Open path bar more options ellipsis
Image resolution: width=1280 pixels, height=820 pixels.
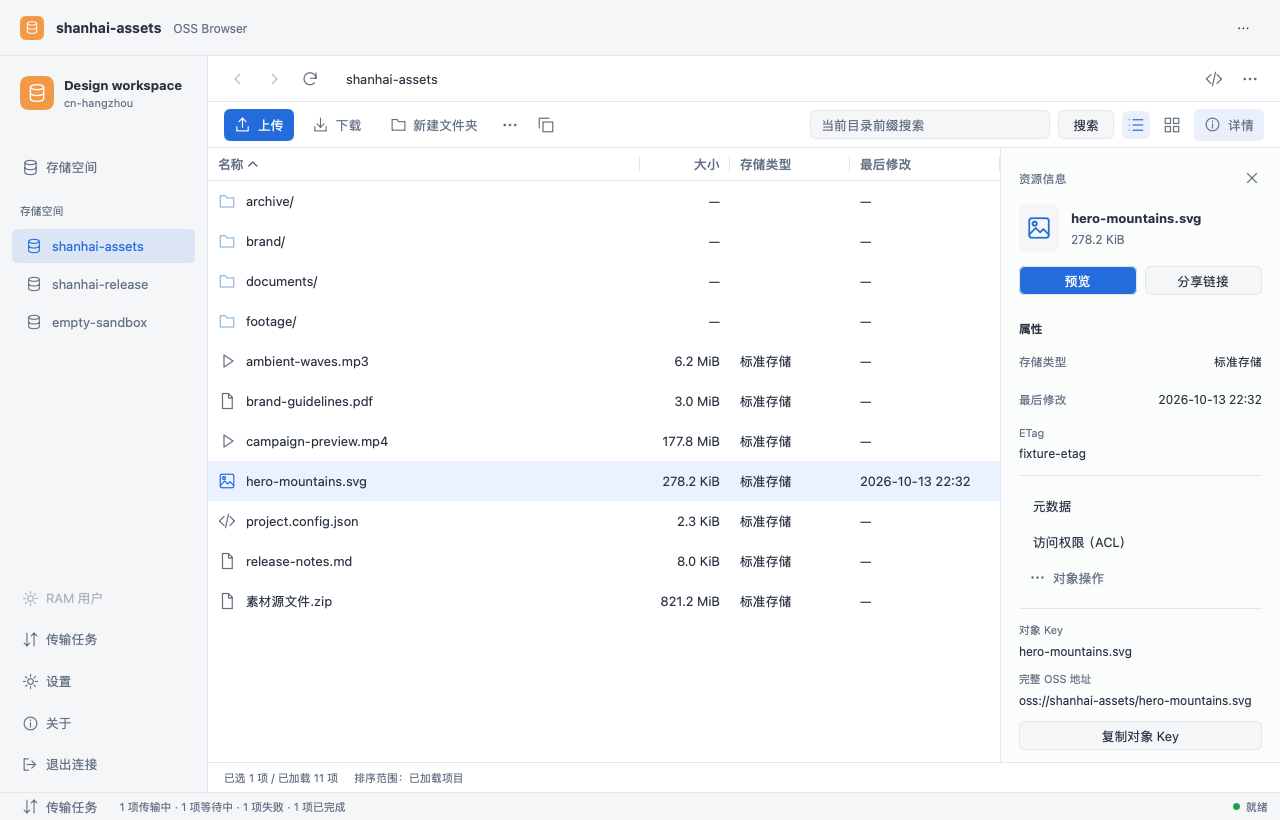tap(1250, 79)
